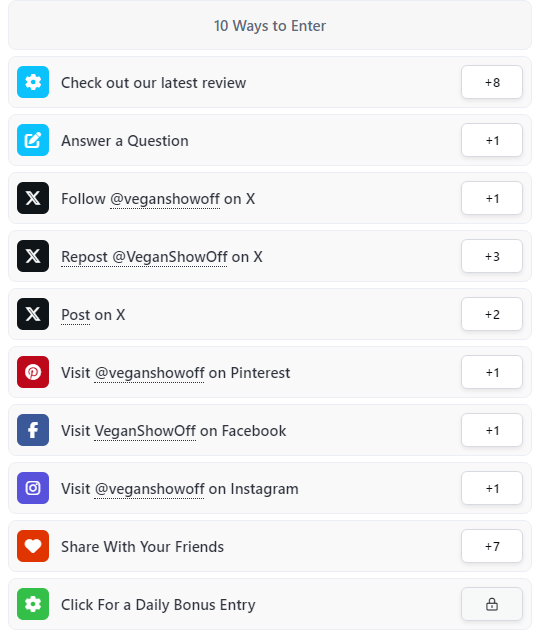Click the X logo icon next to Follow @veganshowoff
This screenshot has width=540, height=636.
tap(33, 198)
